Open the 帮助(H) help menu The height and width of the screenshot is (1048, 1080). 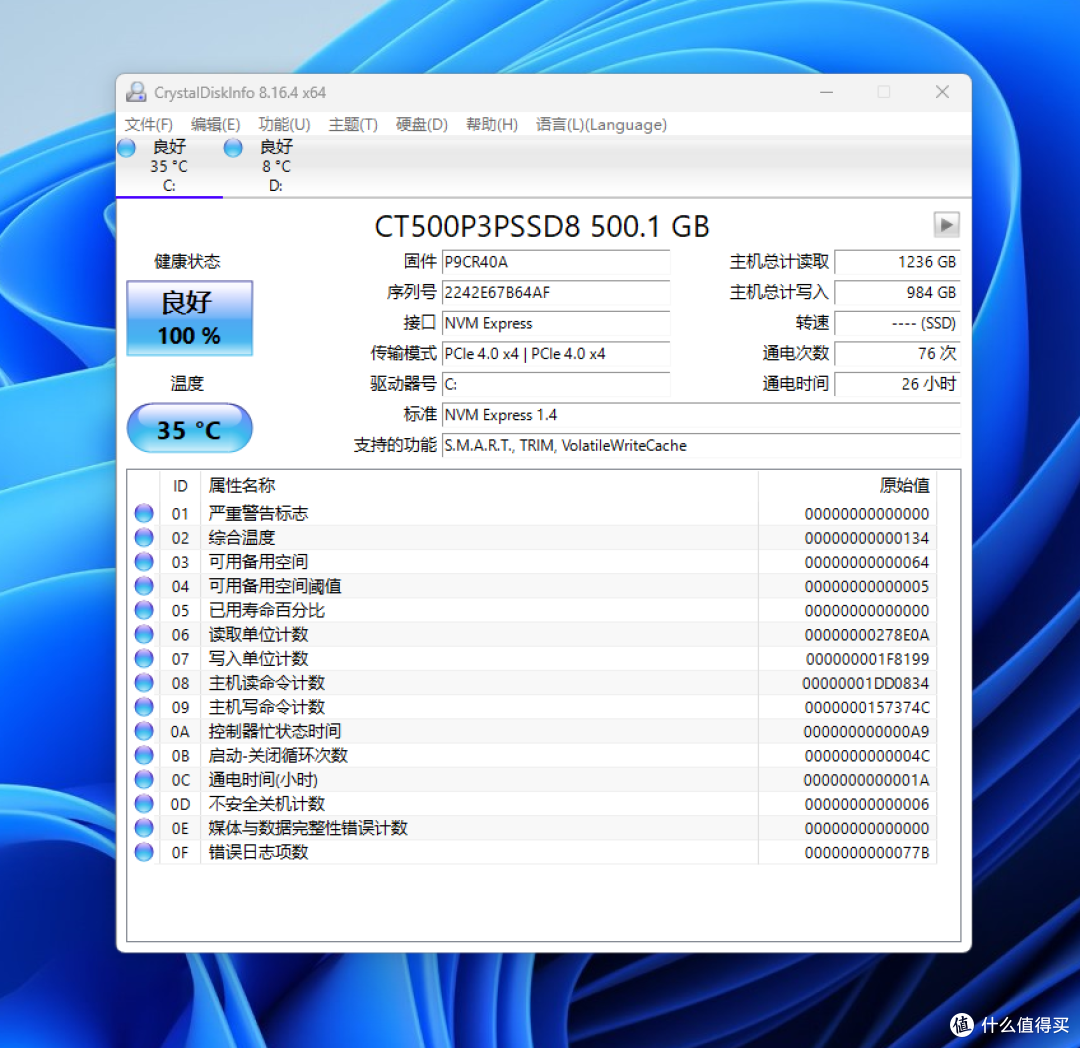pos(491,124)
